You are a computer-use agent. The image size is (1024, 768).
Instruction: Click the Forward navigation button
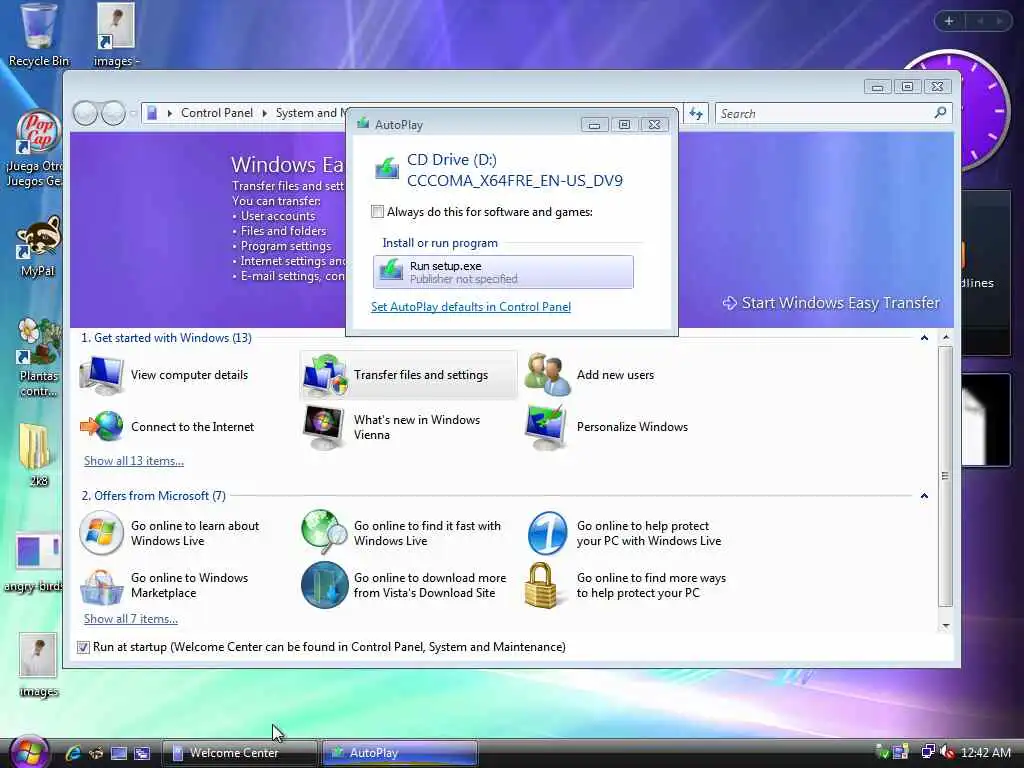pos(113,114)
